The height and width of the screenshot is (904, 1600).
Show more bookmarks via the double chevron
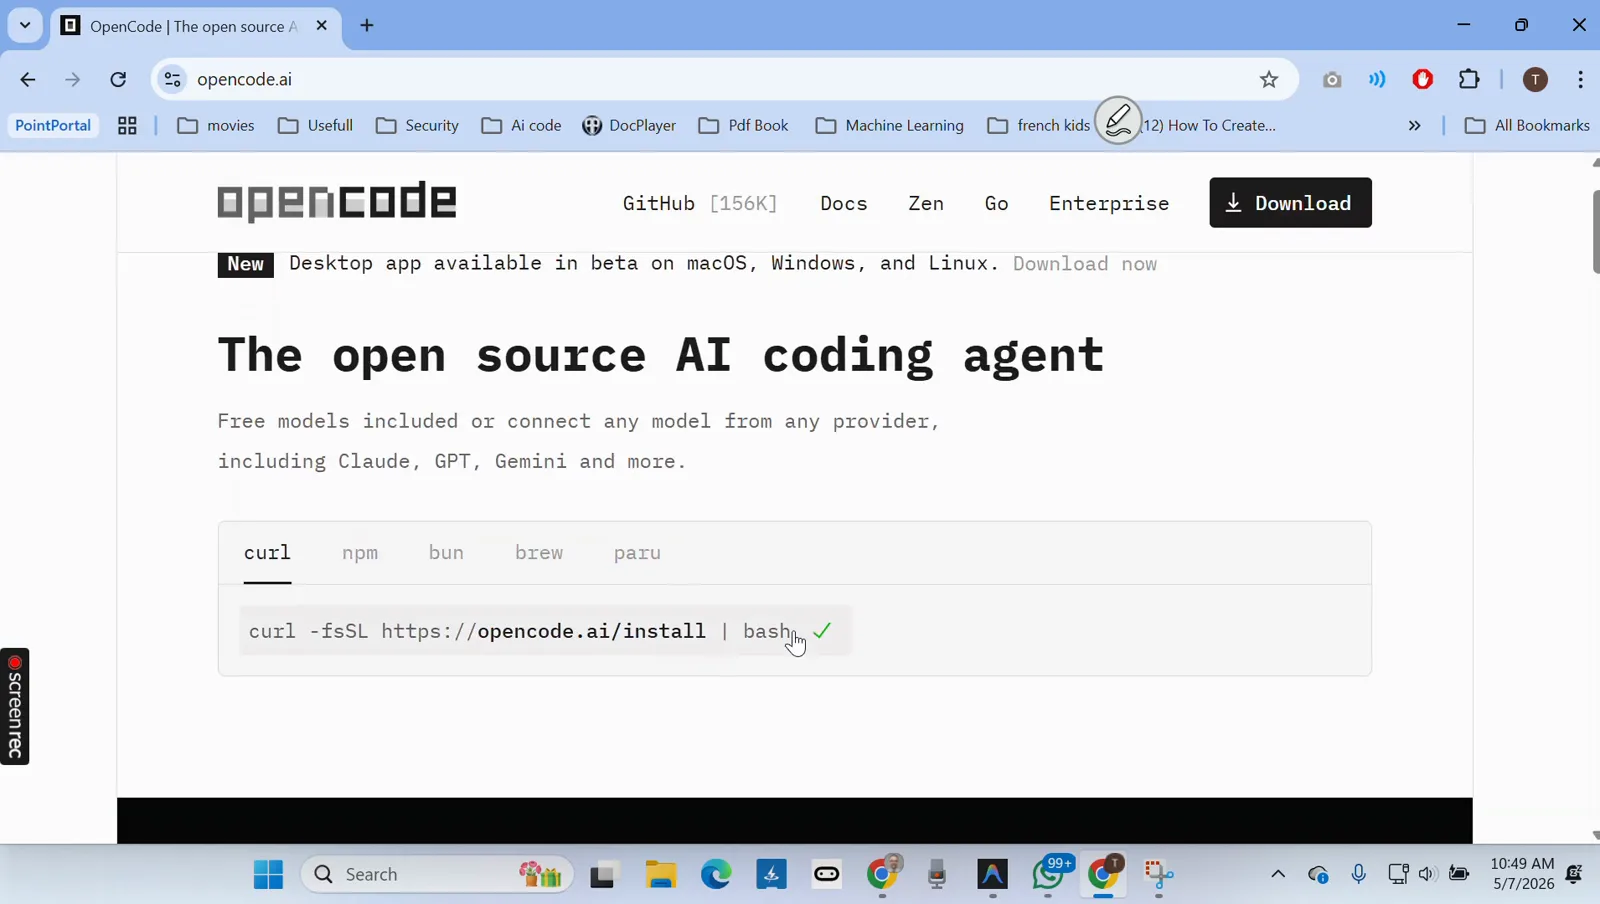pos(1414,125)
